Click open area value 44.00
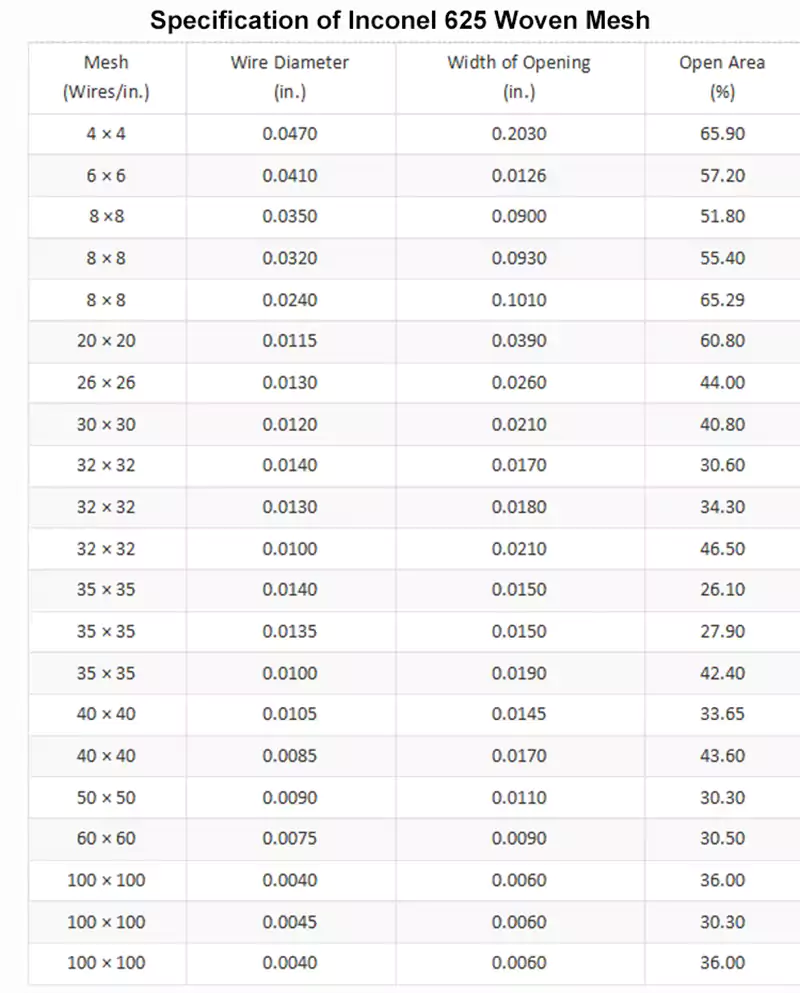Screen dimensions: 800x993 pos(722,383)
